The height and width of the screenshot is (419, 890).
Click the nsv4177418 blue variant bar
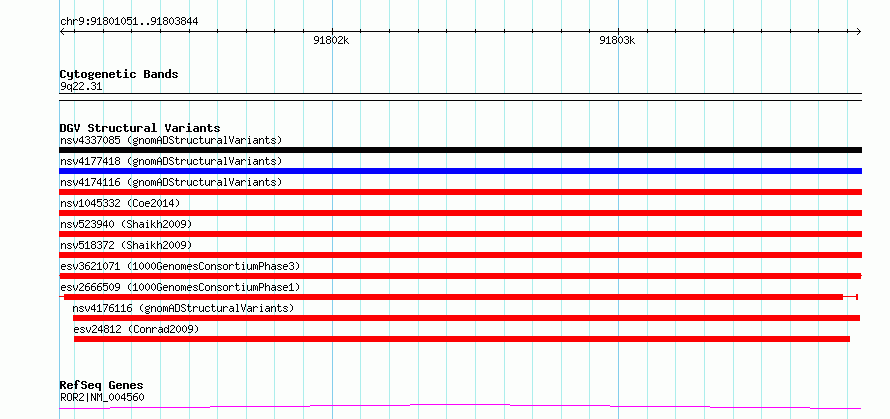[x=460, y=171]
